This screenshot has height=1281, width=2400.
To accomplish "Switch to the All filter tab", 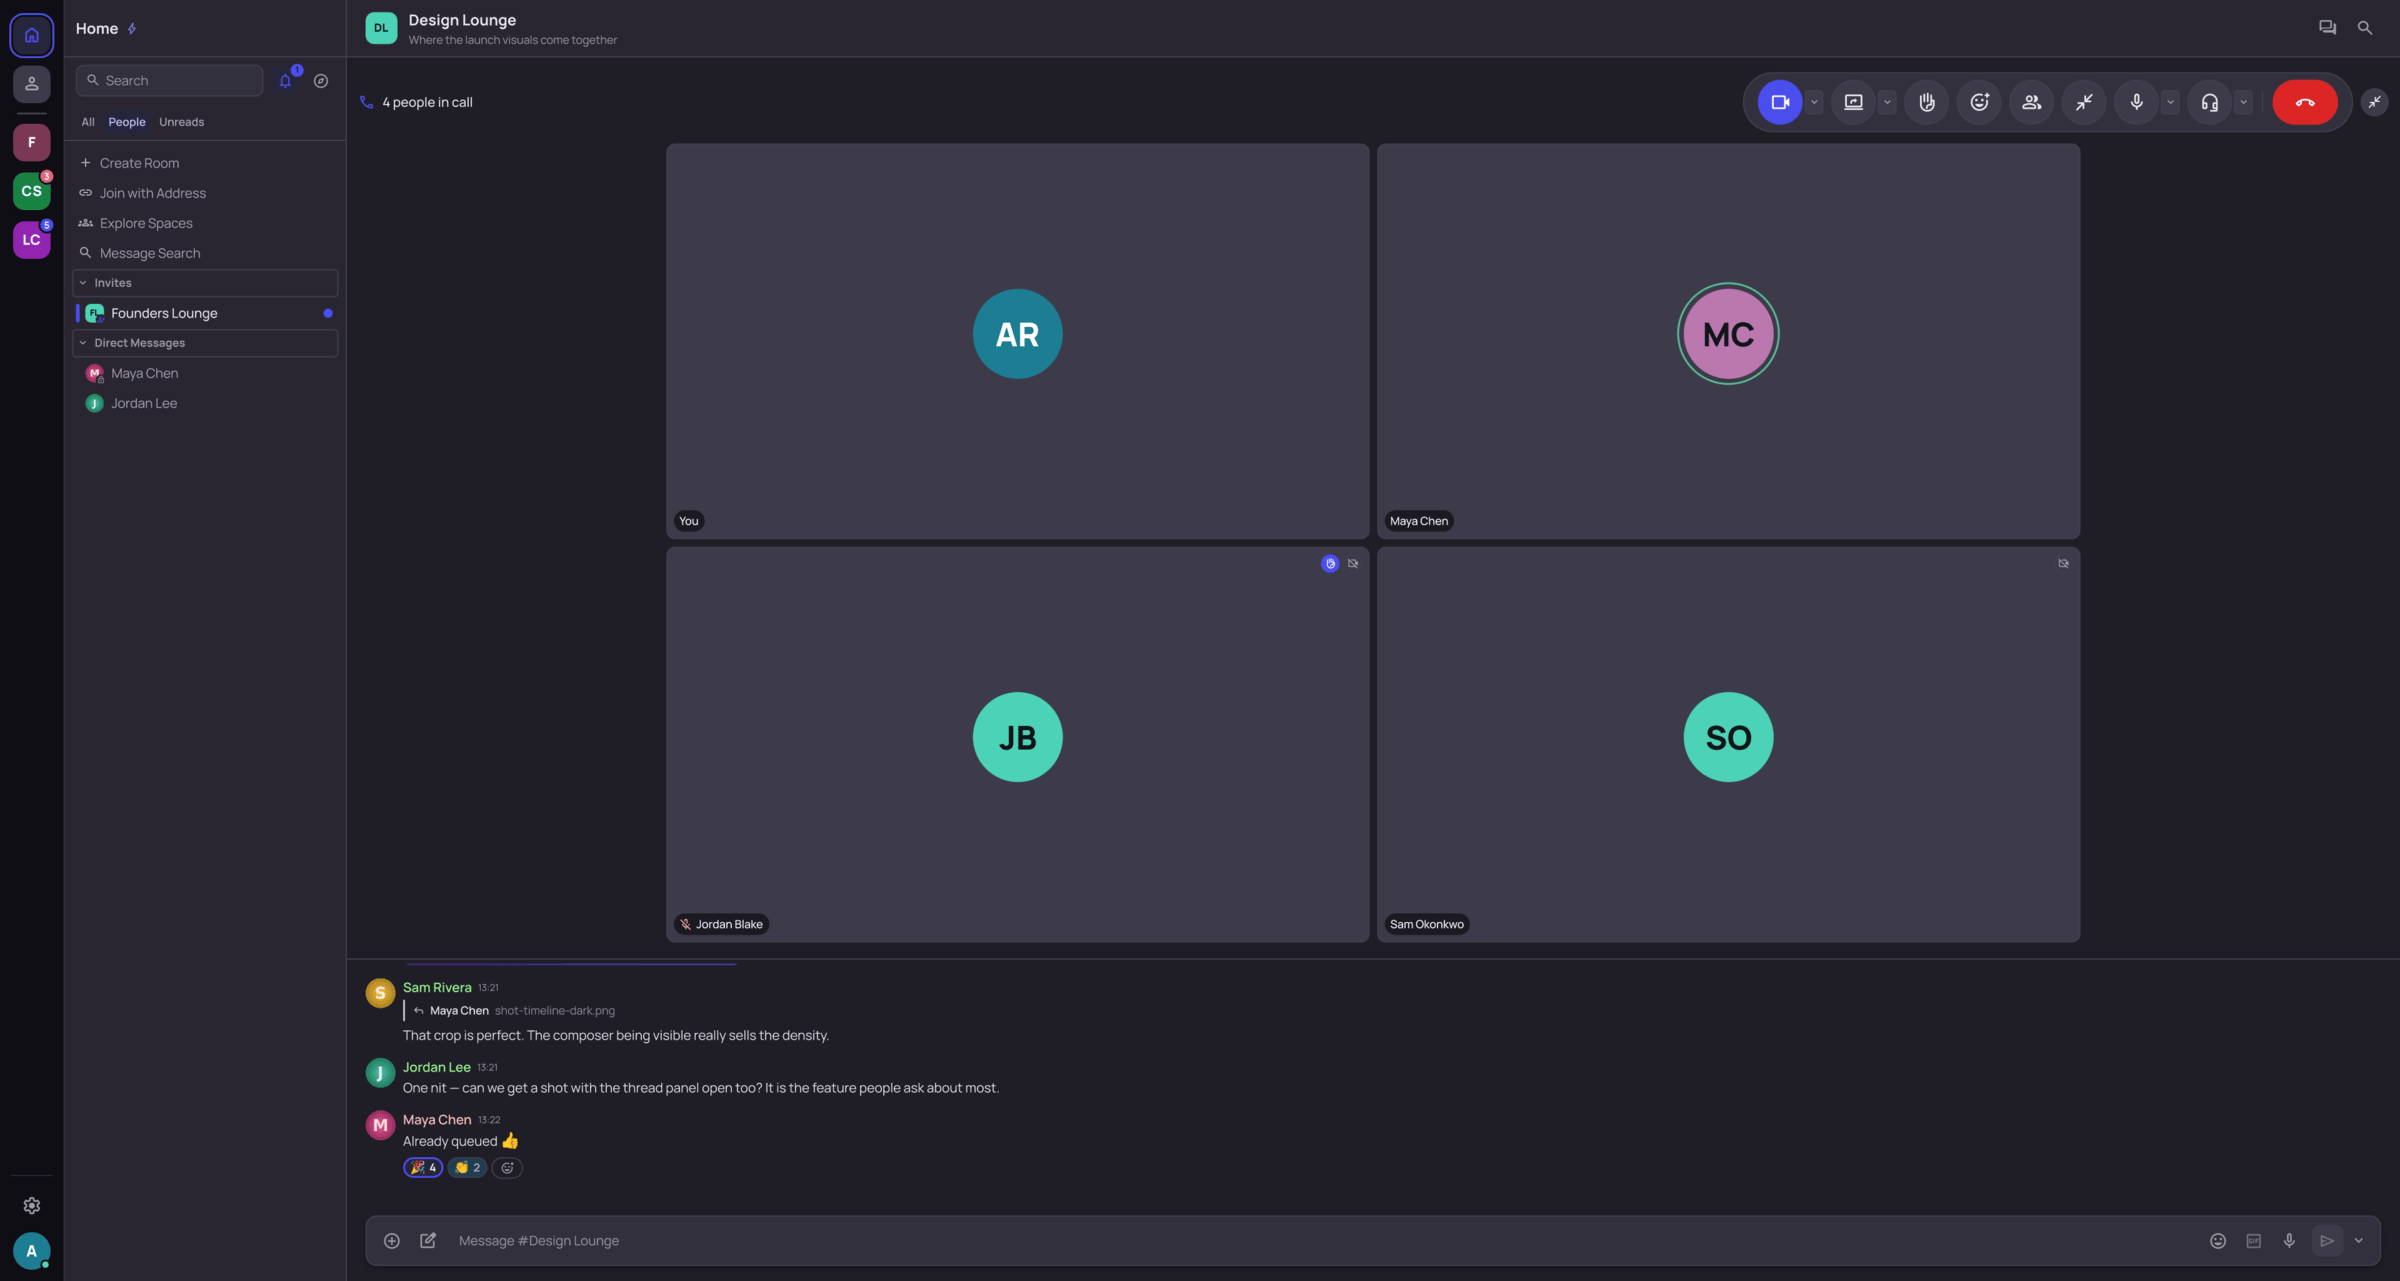I will tap(88, 122).
